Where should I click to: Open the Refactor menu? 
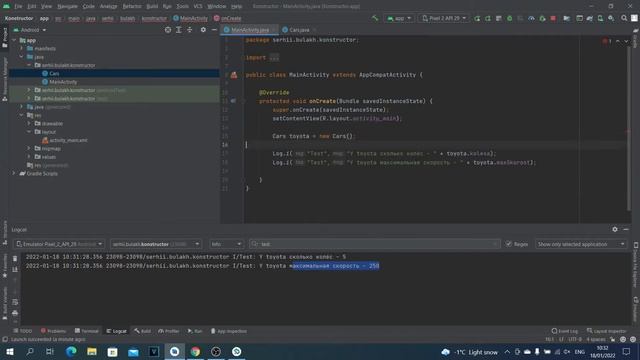[x=132, y=6]
